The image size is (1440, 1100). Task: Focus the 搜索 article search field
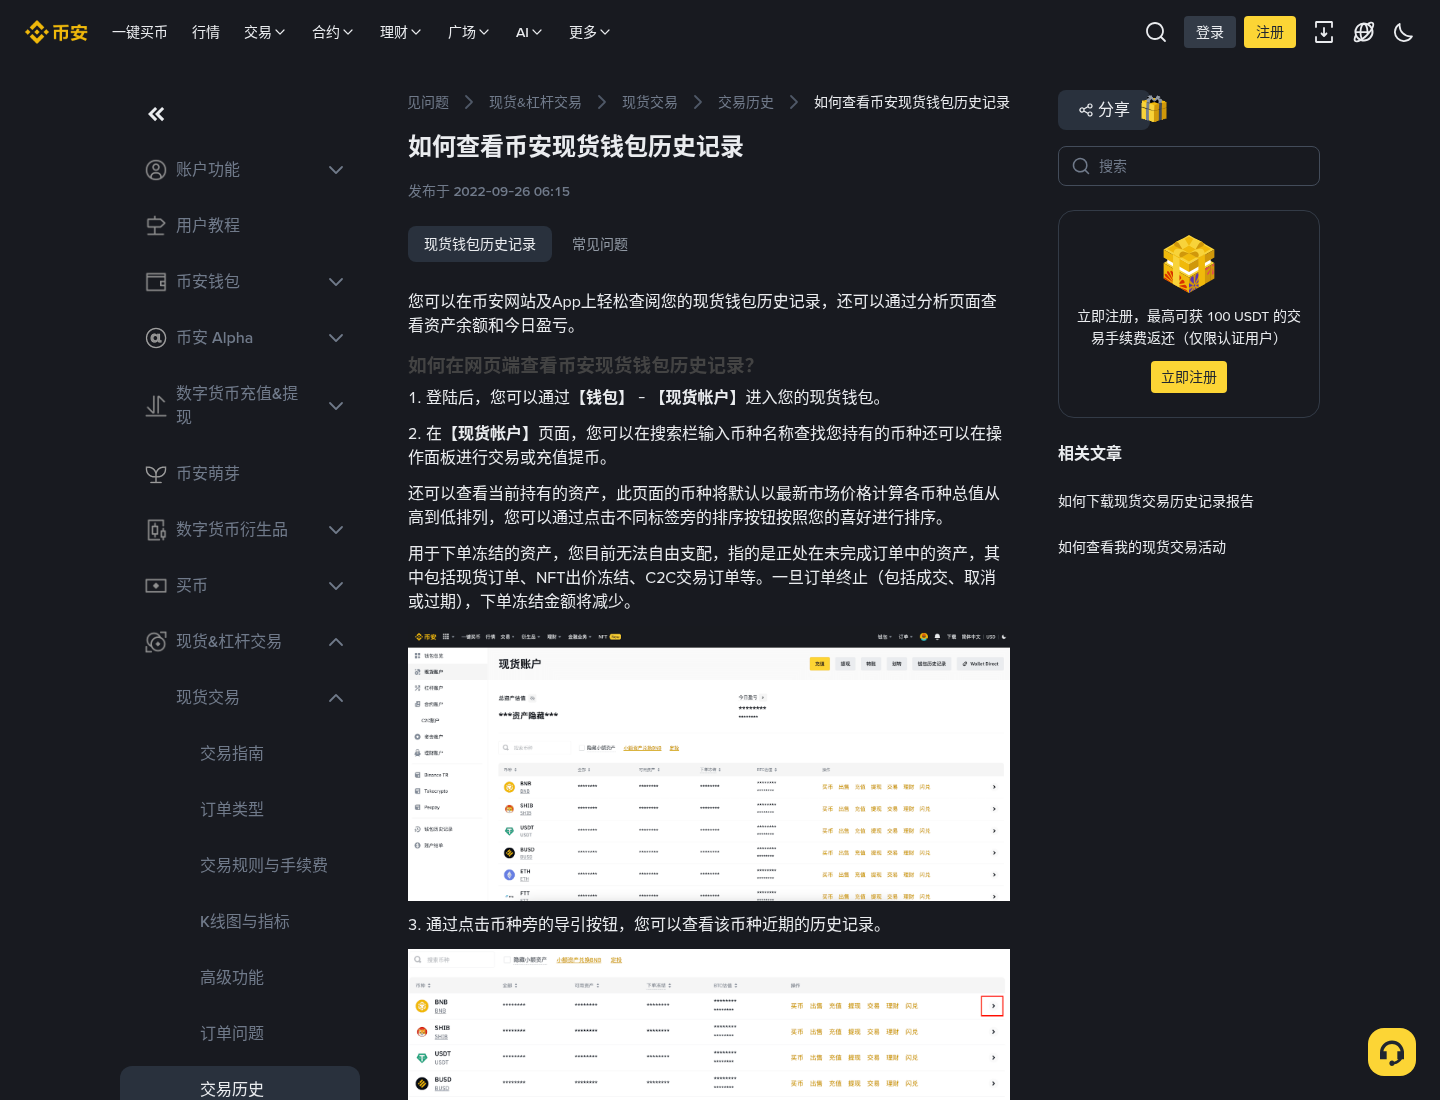pos(1189,166)
